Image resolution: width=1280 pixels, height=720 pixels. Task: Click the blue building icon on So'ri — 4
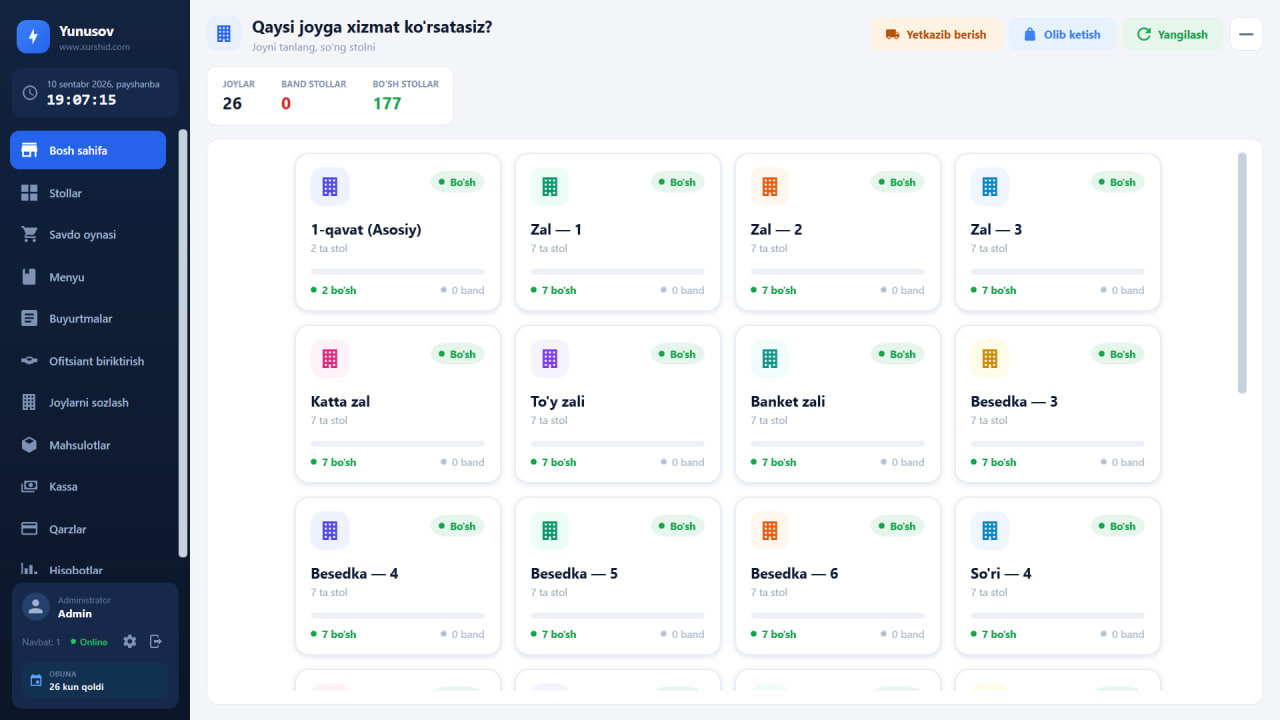pos(990,530)
